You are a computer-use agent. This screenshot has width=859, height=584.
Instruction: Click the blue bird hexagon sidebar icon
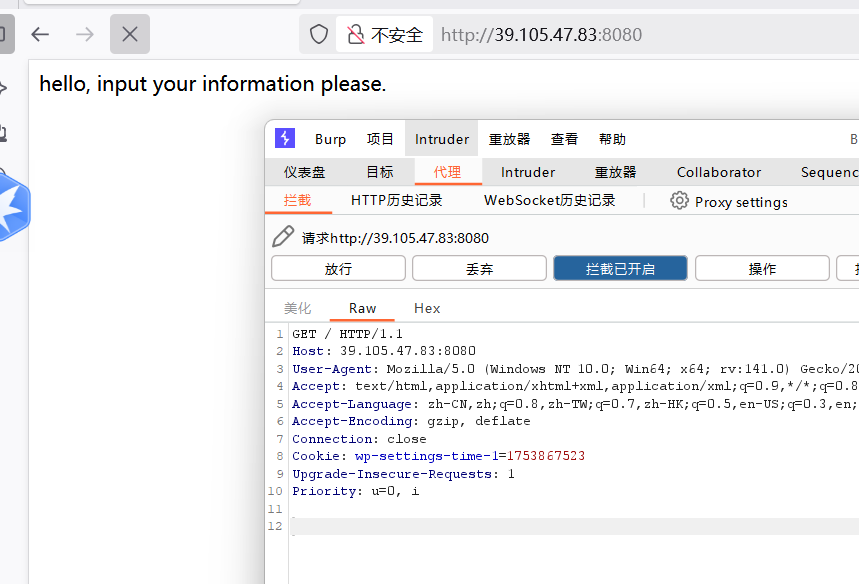point(12,207)
